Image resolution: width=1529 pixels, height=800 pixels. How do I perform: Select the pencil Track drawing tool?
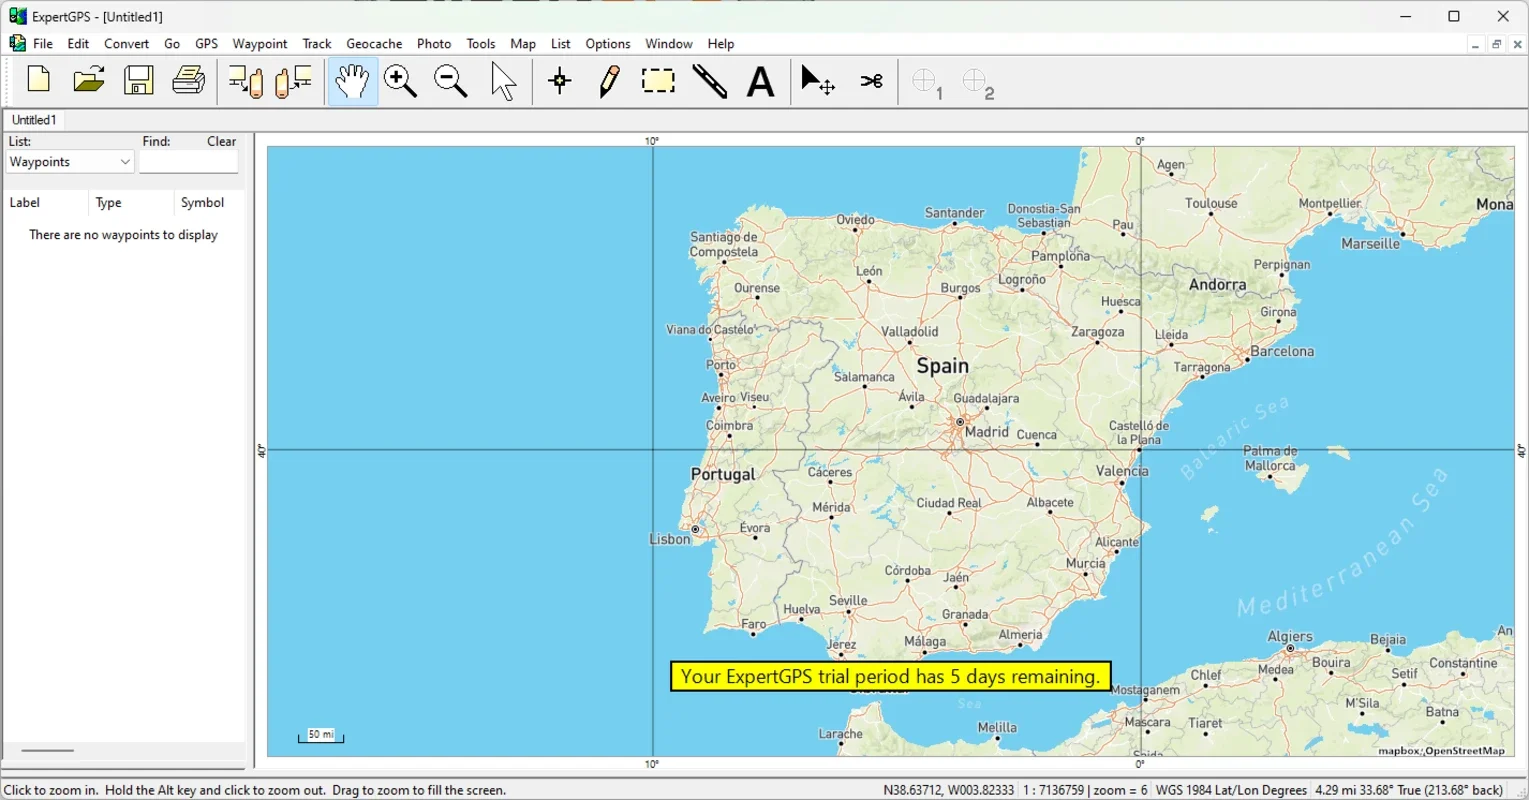pos(609,82)
